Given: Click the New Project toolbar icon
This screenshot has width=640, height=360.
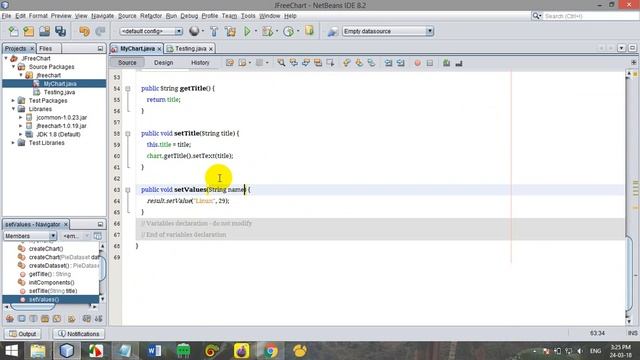Looking at the screenshot, I should [29, 31].
